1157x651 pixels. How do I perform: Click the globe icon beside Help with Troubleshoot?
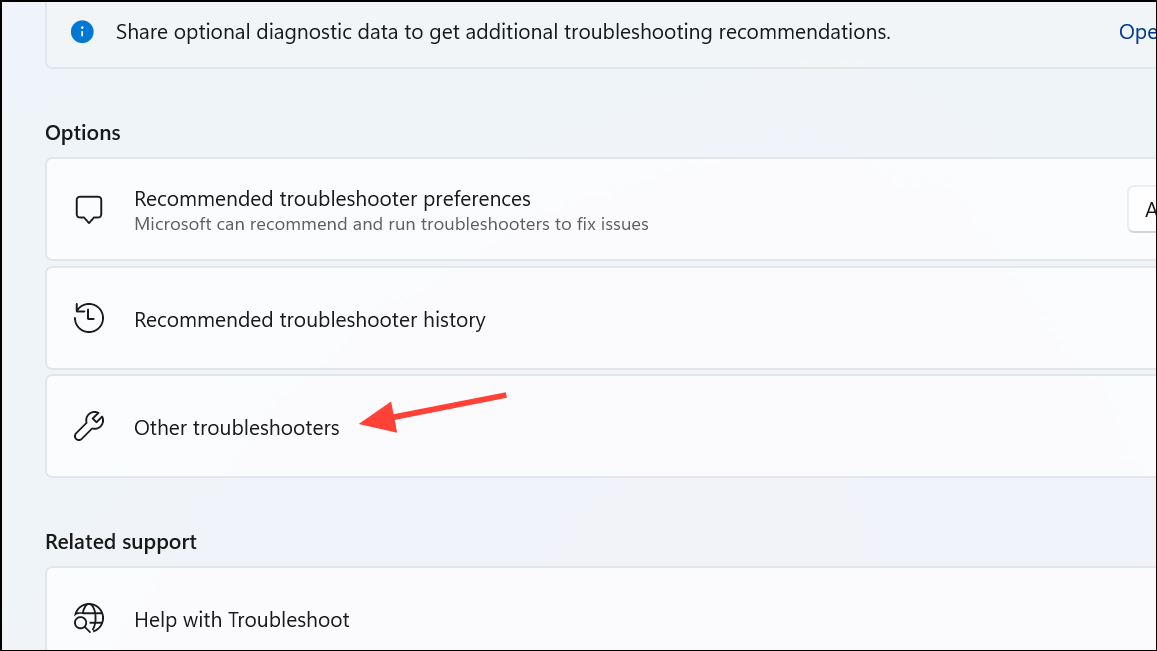(x=89, y=619)
